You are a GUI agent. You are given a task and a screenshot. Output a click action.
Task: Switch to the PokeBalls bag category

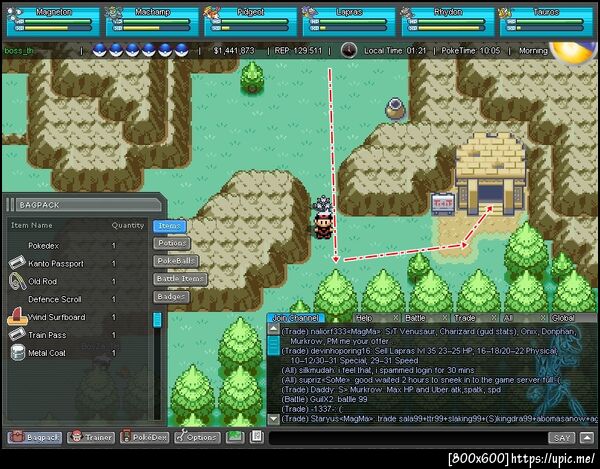pyautogui.click(x=176, y=261)
